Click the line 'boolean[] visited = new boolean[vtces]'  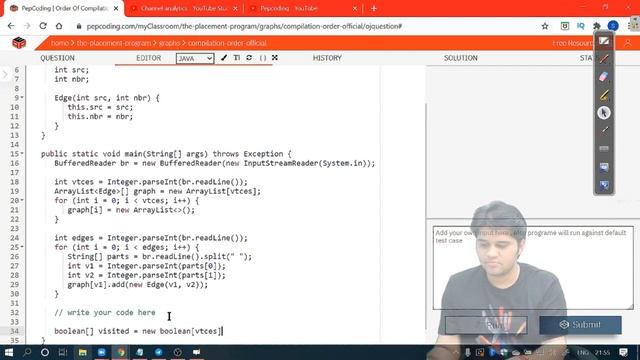138,331
